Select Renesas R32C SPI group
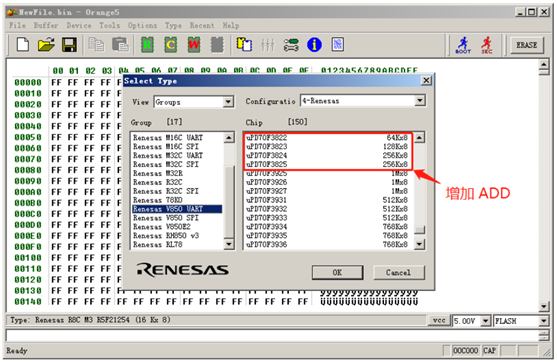Image resolution: width=557 pixels, height=362 pixels. coord(177,191)
